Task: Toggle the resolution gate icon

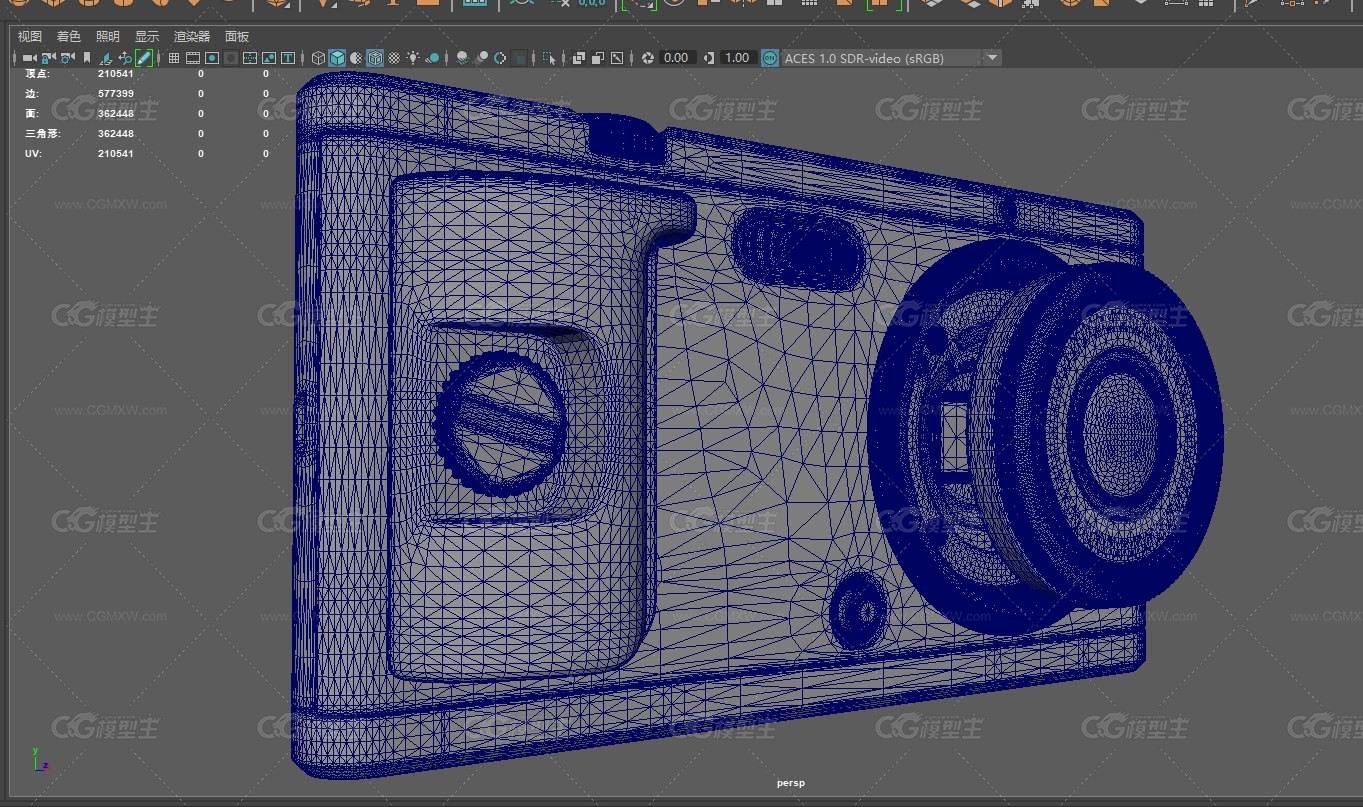Action: (212, 58)
